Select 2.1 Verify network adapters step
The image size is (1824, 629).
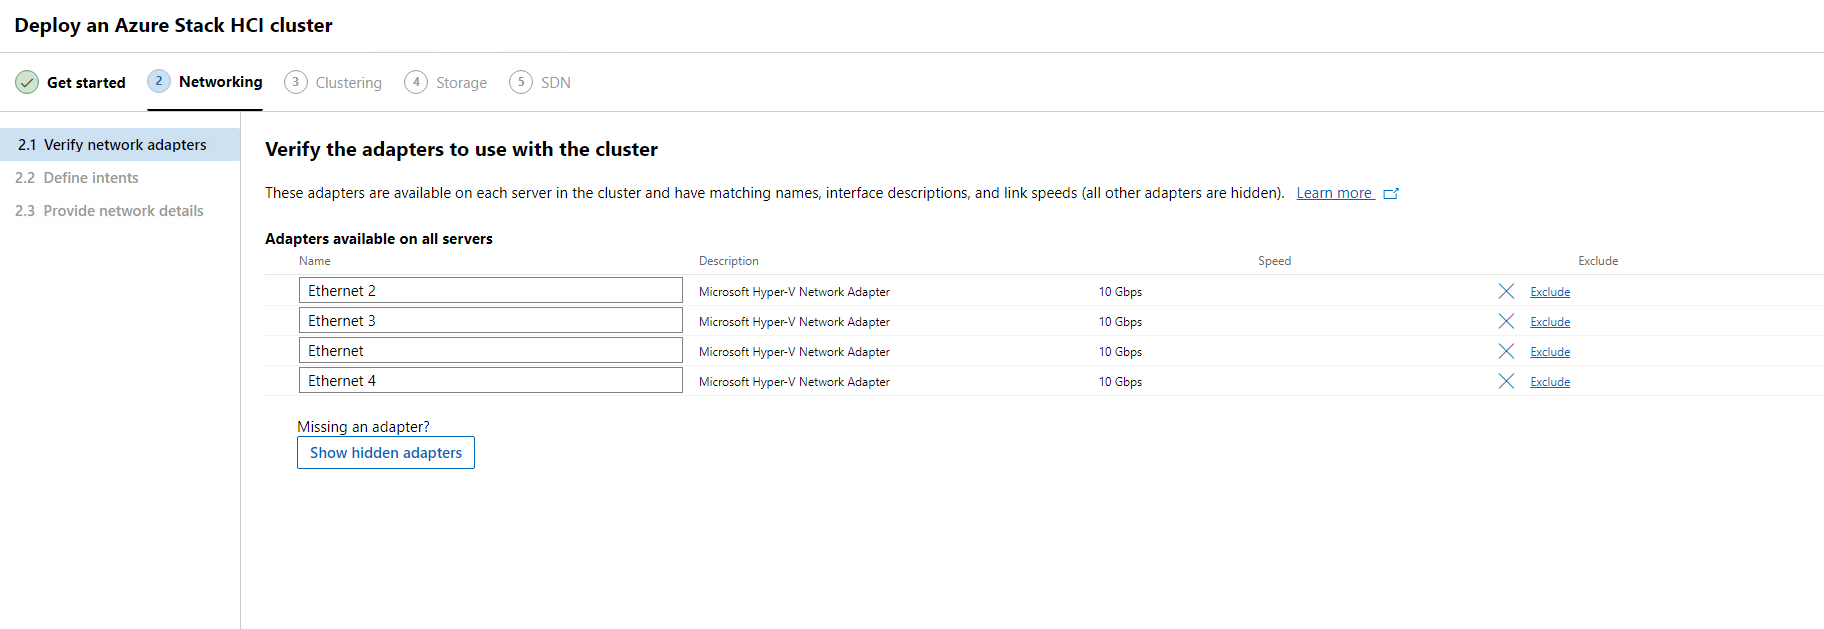click(124, 145)
